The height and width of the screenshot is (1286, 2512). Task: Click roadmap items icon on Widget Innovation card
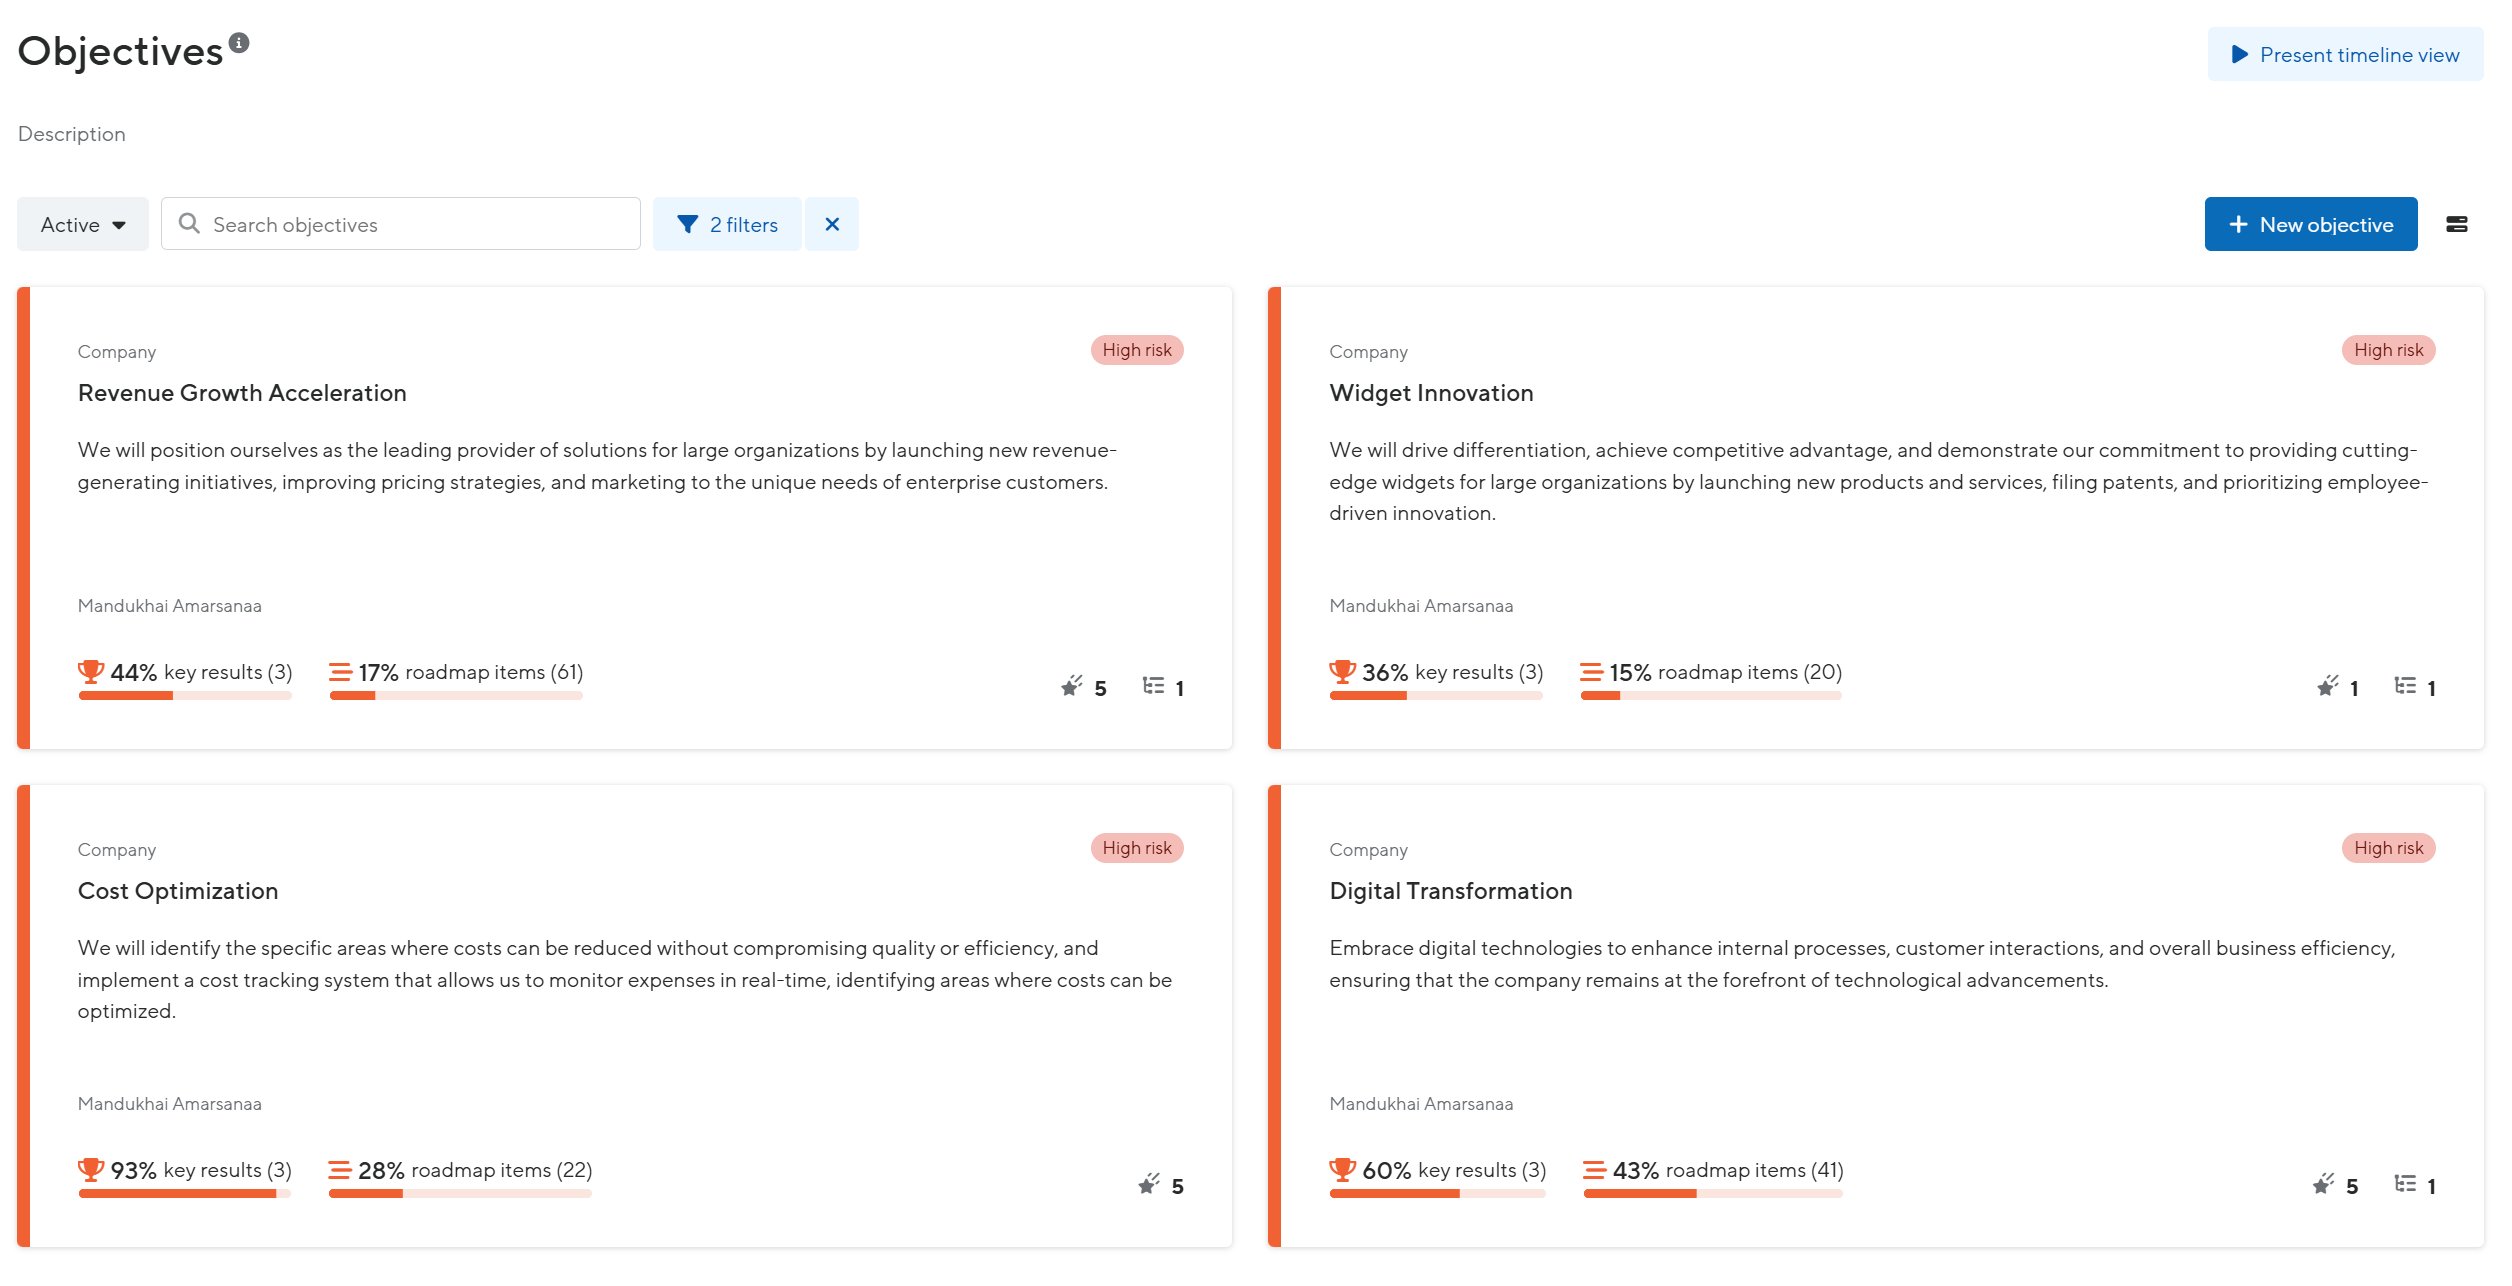pyautogui.click(x=1591, y=672)
